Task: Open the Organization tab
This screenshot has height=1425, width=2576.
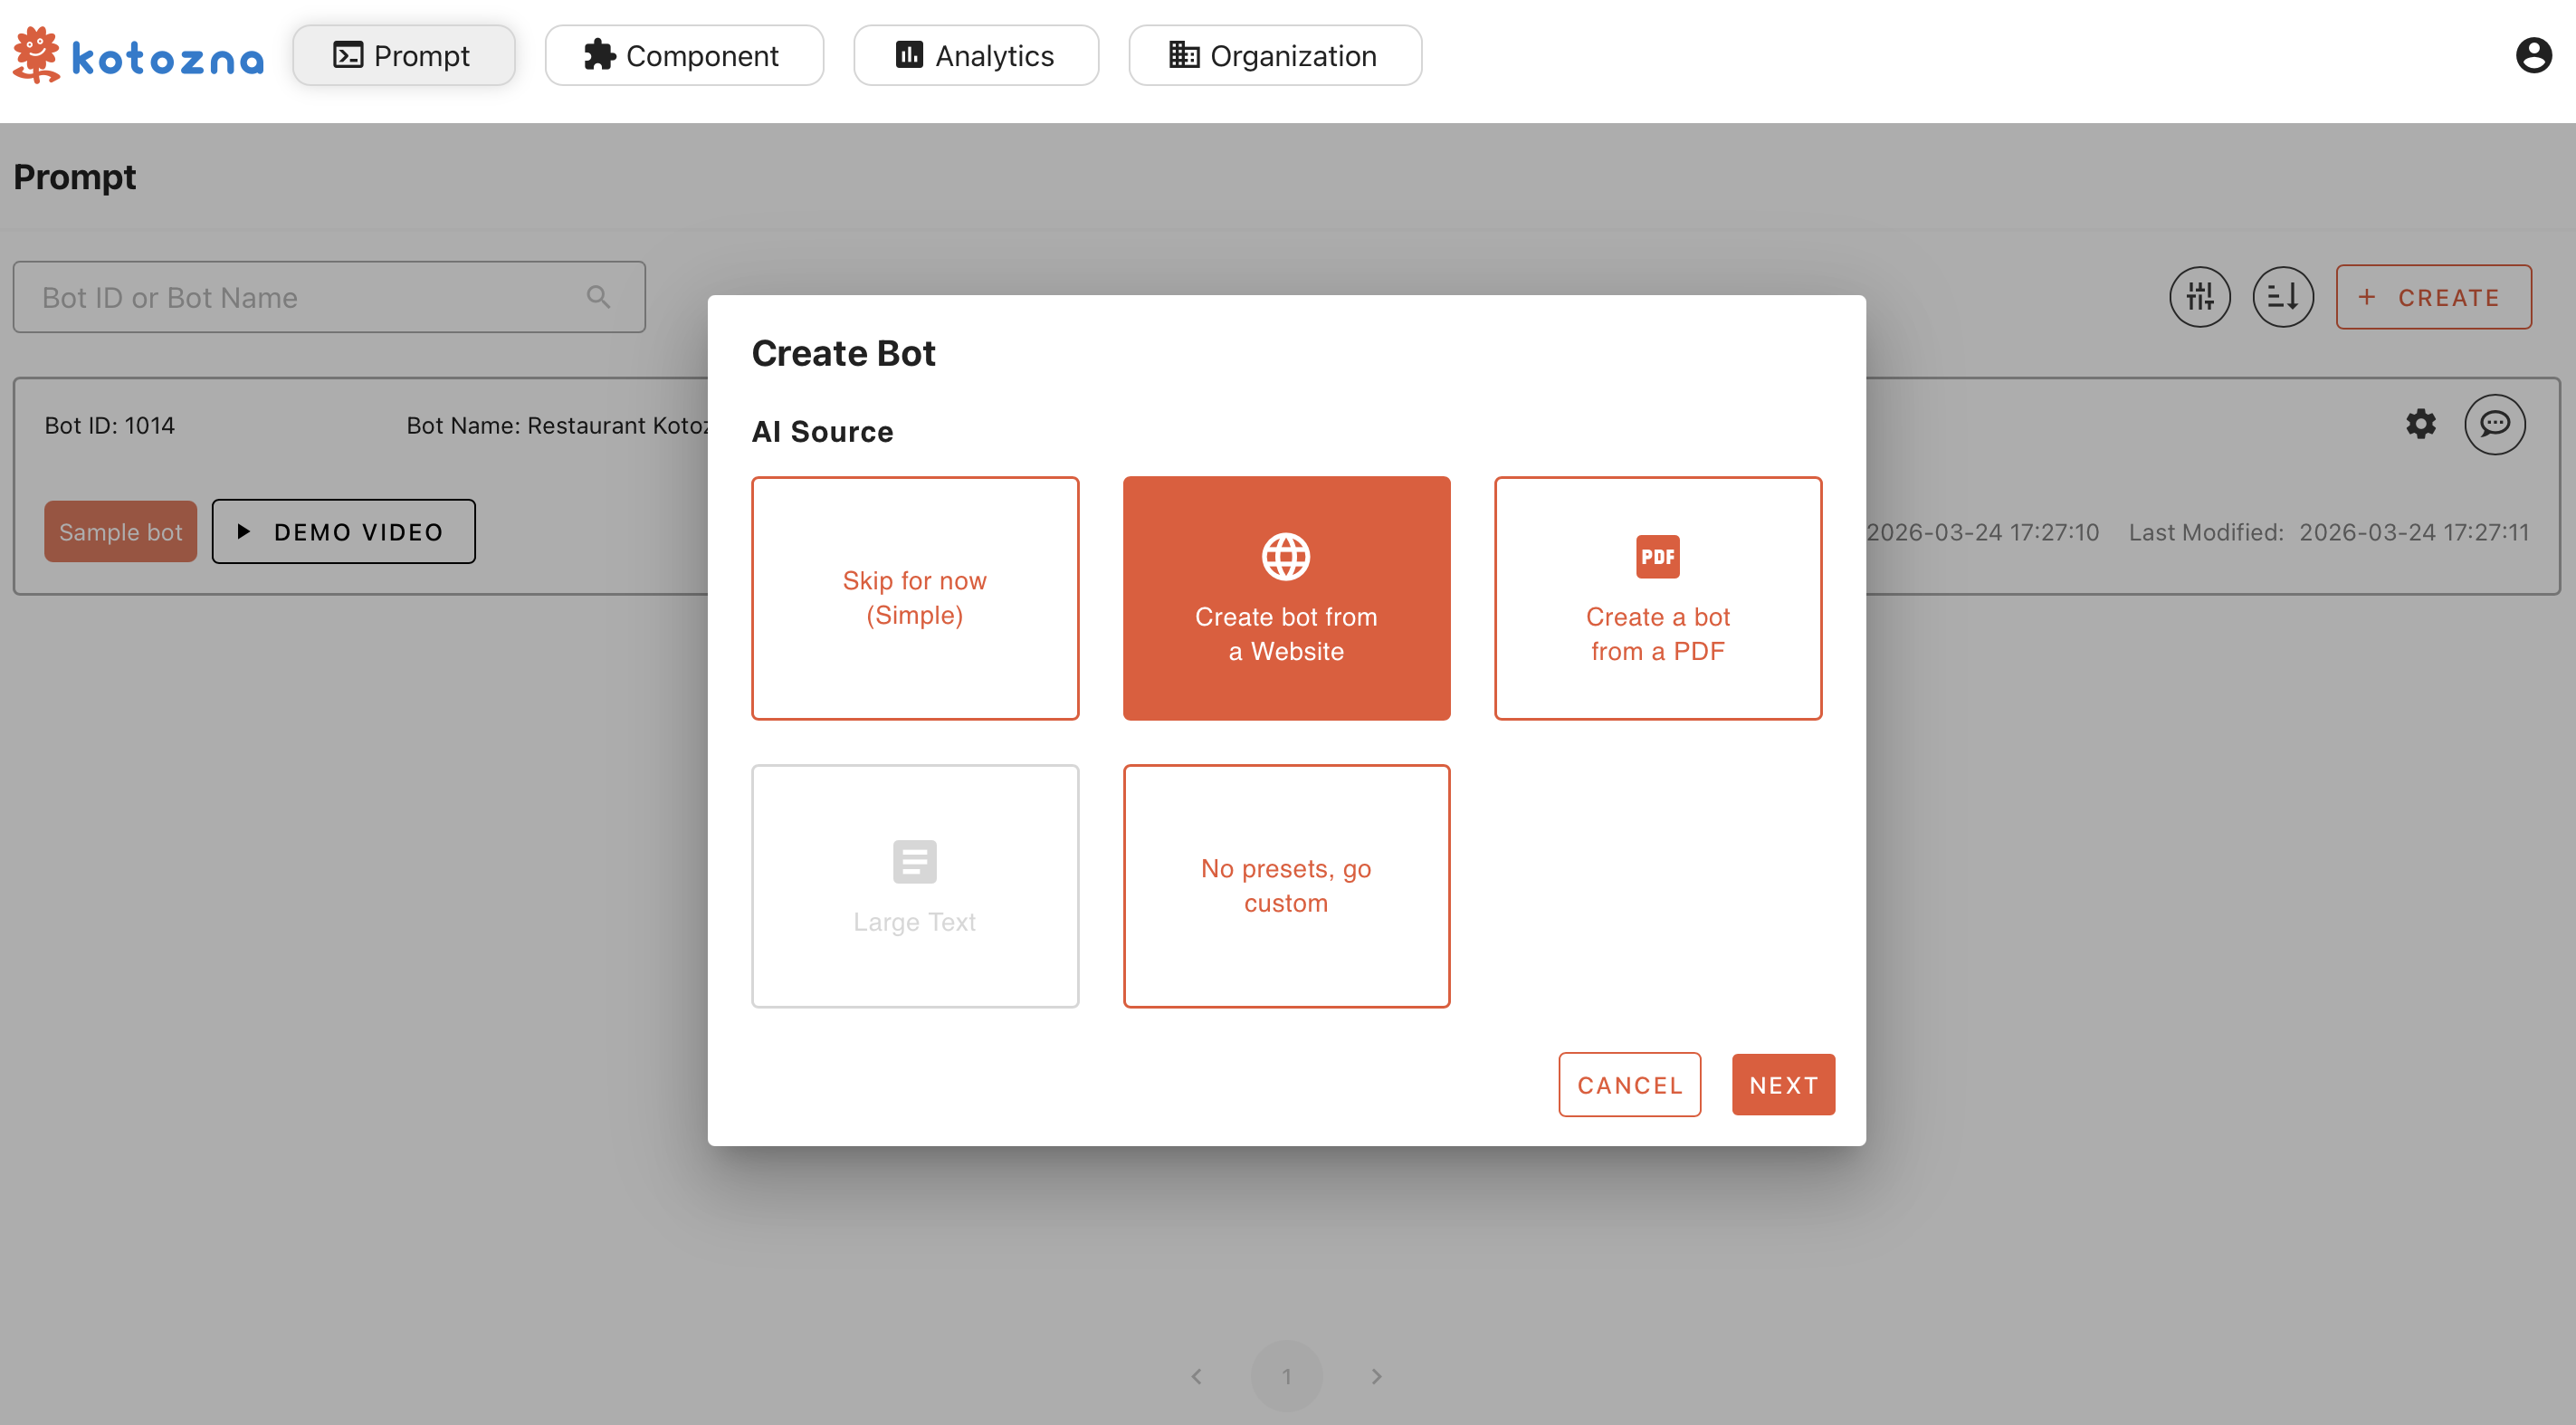Action: coord(1274,55)
